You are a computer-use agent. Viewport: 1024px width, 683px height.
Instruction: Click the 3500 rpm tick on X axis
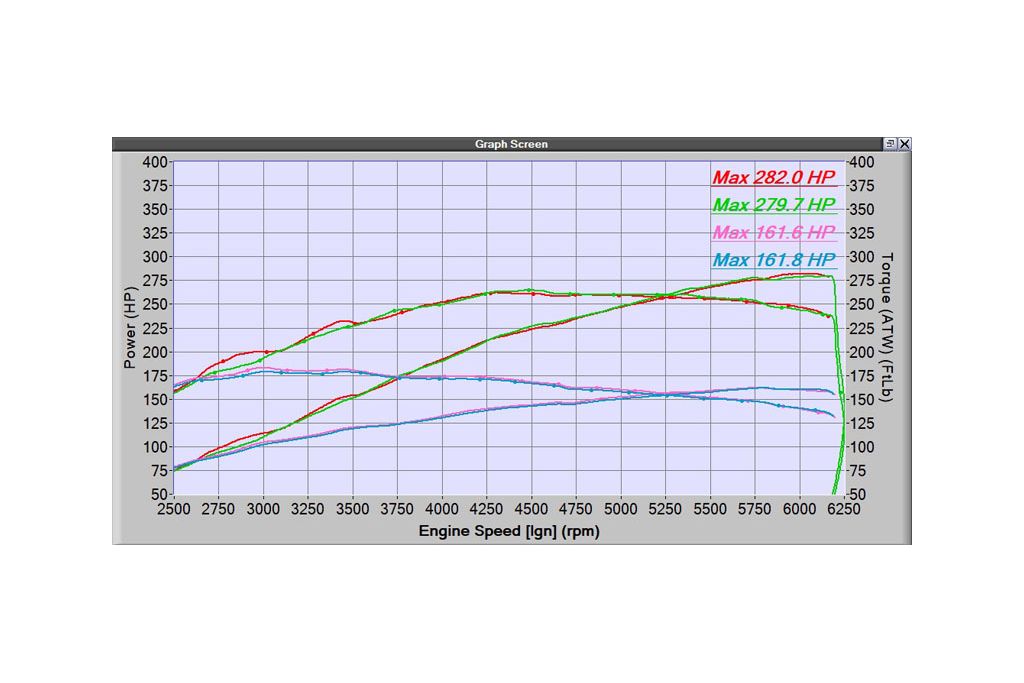tap(353, 508)
